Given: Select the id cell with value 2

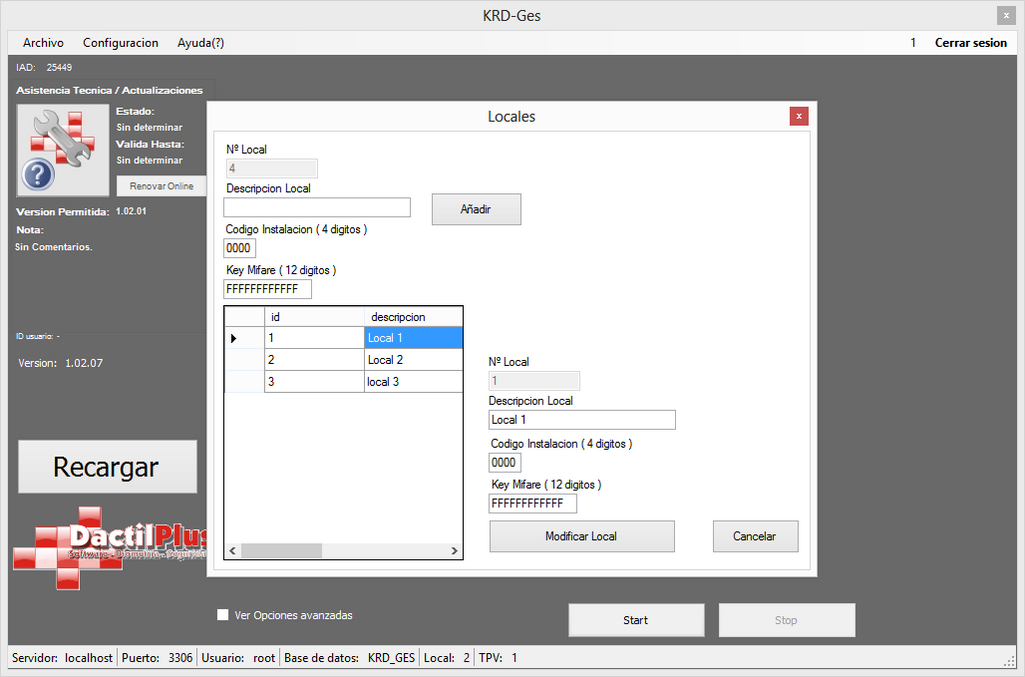Looking at the screenshot, I should point(314,360).
